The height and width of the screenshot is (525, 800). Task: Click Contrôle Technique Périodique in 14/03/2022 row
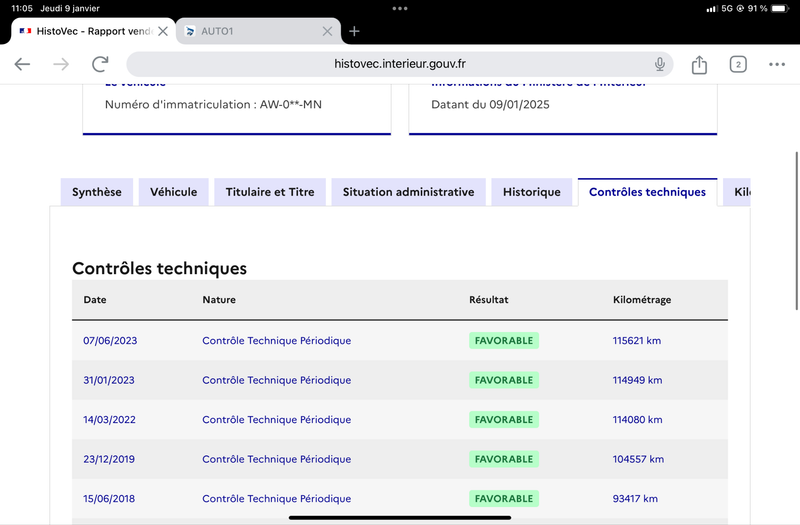277,419
